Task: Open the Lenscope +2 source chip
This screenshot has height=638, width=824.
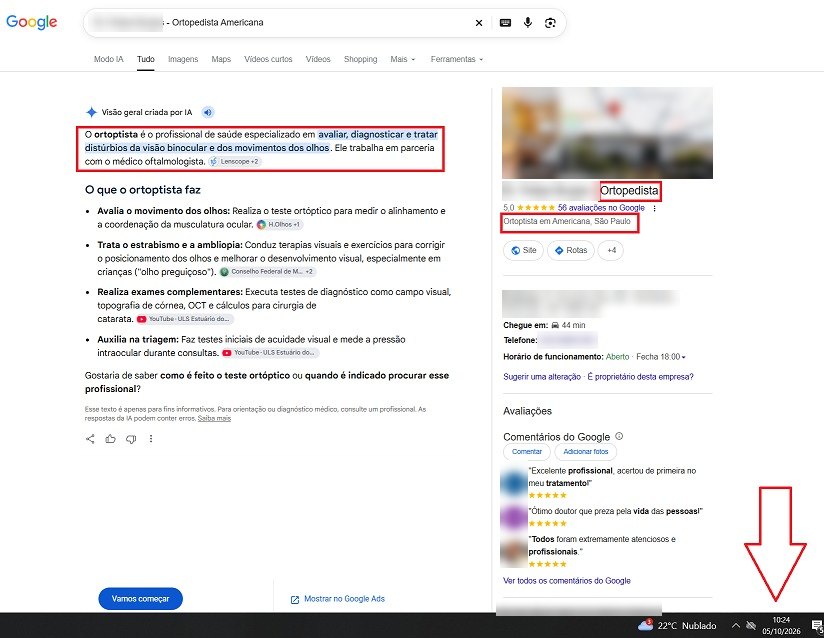Action: (234, 161)
